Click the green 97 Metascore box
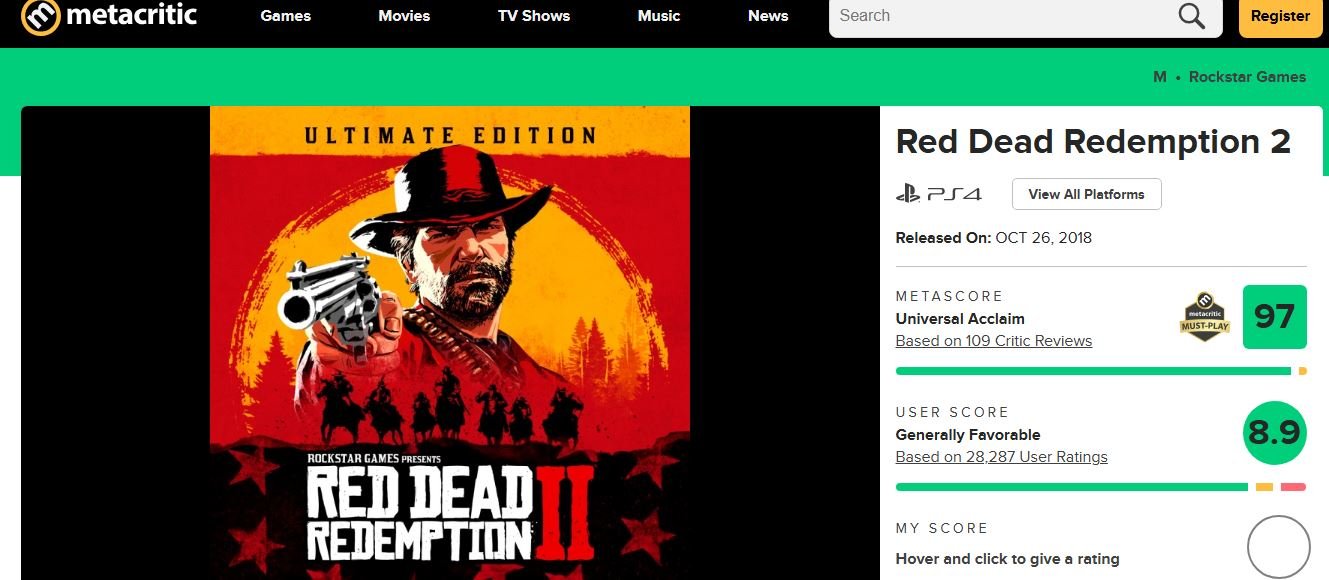 [1274, 317]
